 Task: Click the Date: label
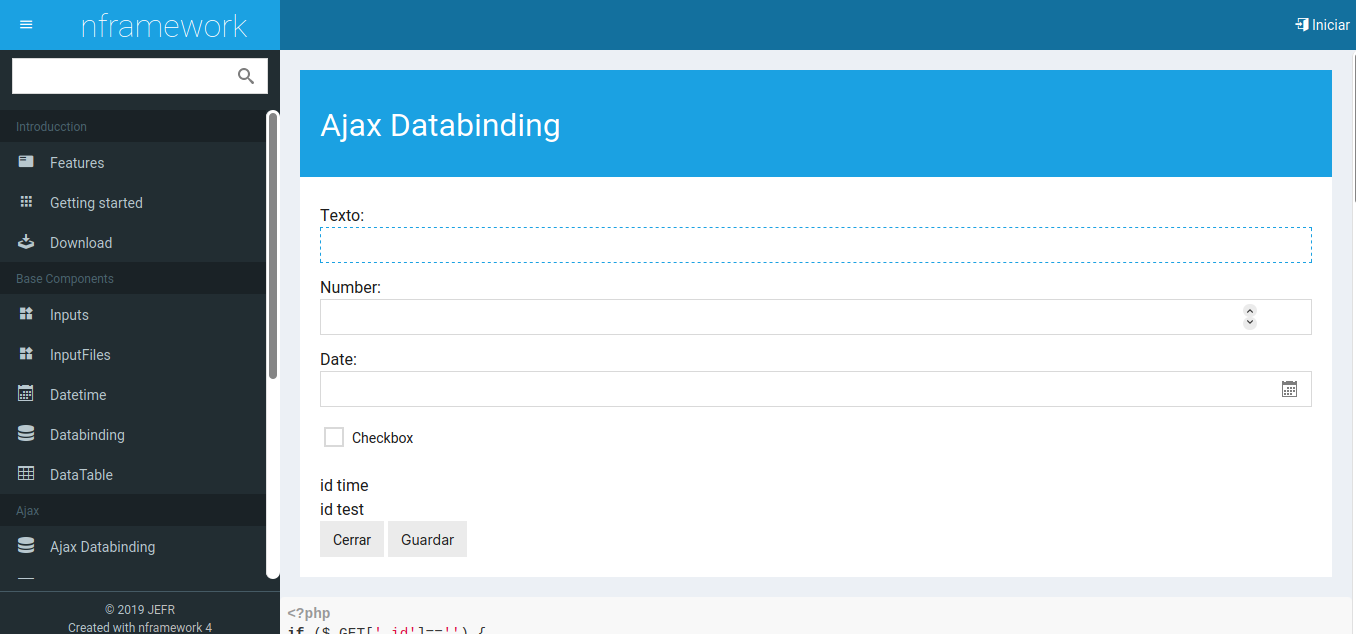[338, 359]
